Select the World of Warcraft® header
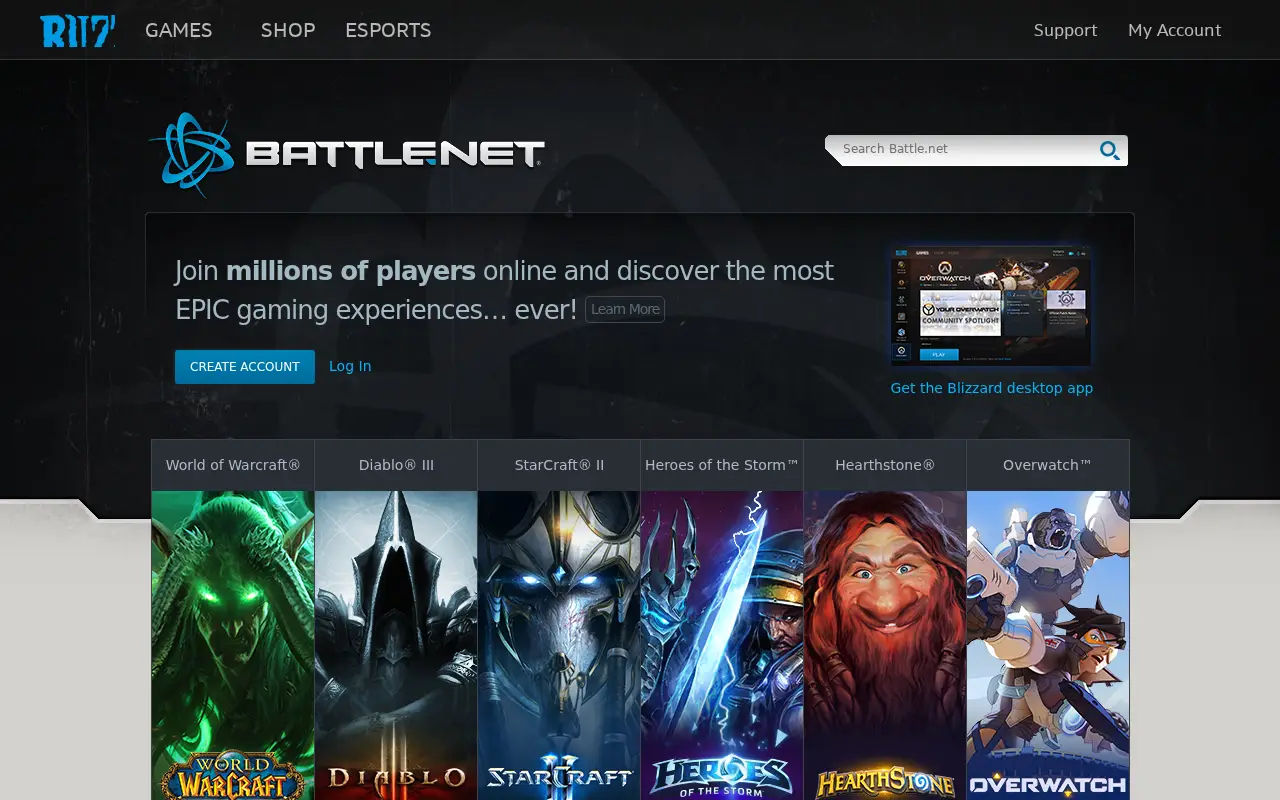The image size is (1280, 800). (x=233, y=465)
